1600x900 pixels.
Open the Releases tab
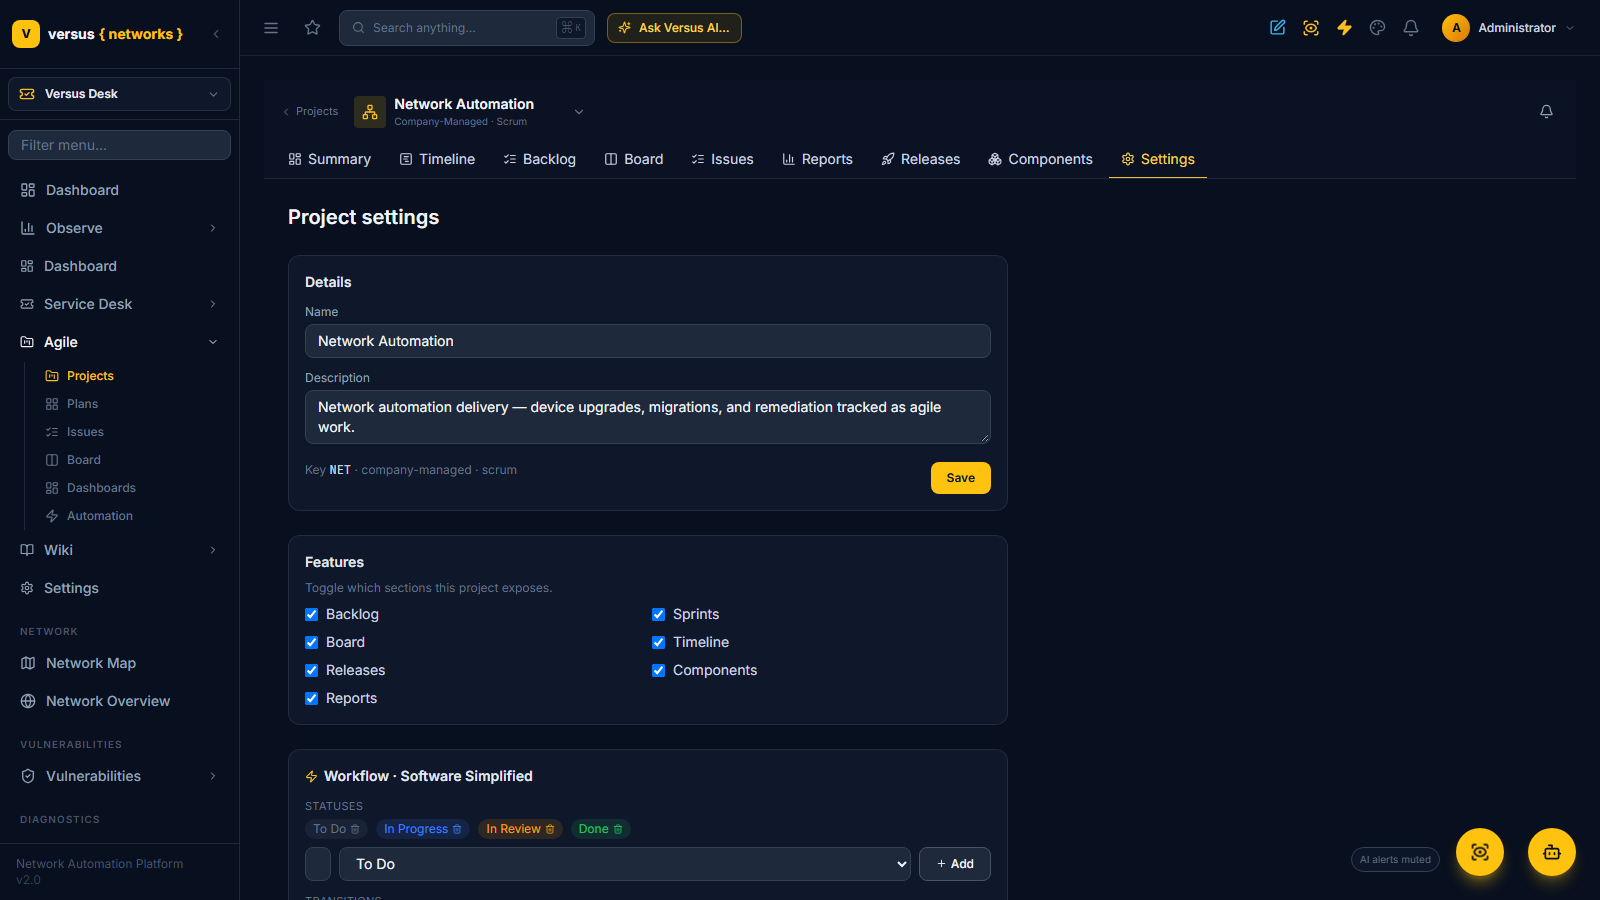[x=920, y=159]
